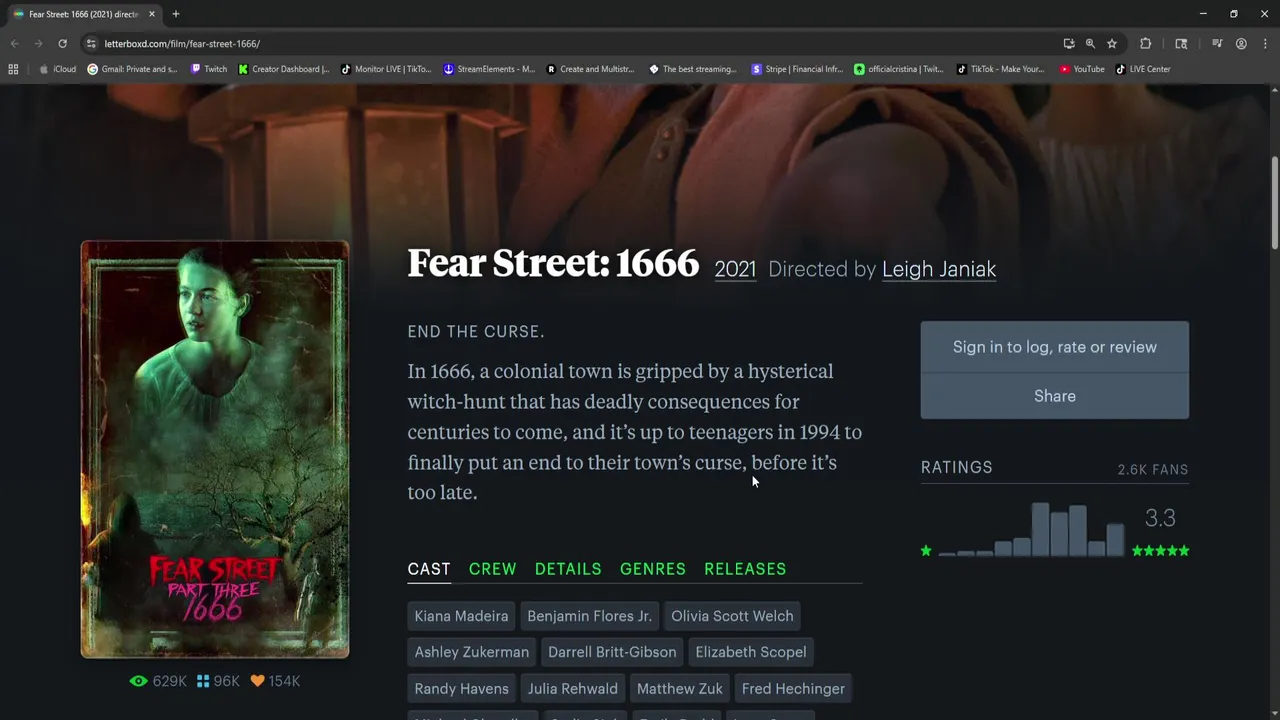Open cast member Fred Hechinger

pyautogui.click(x=793, y=689)
